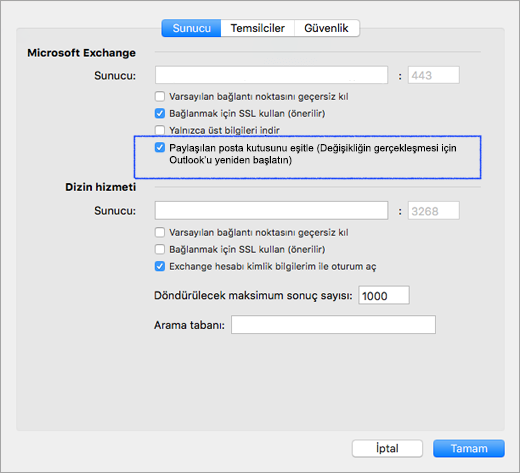520x473 pixels.
Task: Check Bağlanmak için SSL kullan under Dizin hizmeti
Action: pyautogui.click(x=160, y=249)
